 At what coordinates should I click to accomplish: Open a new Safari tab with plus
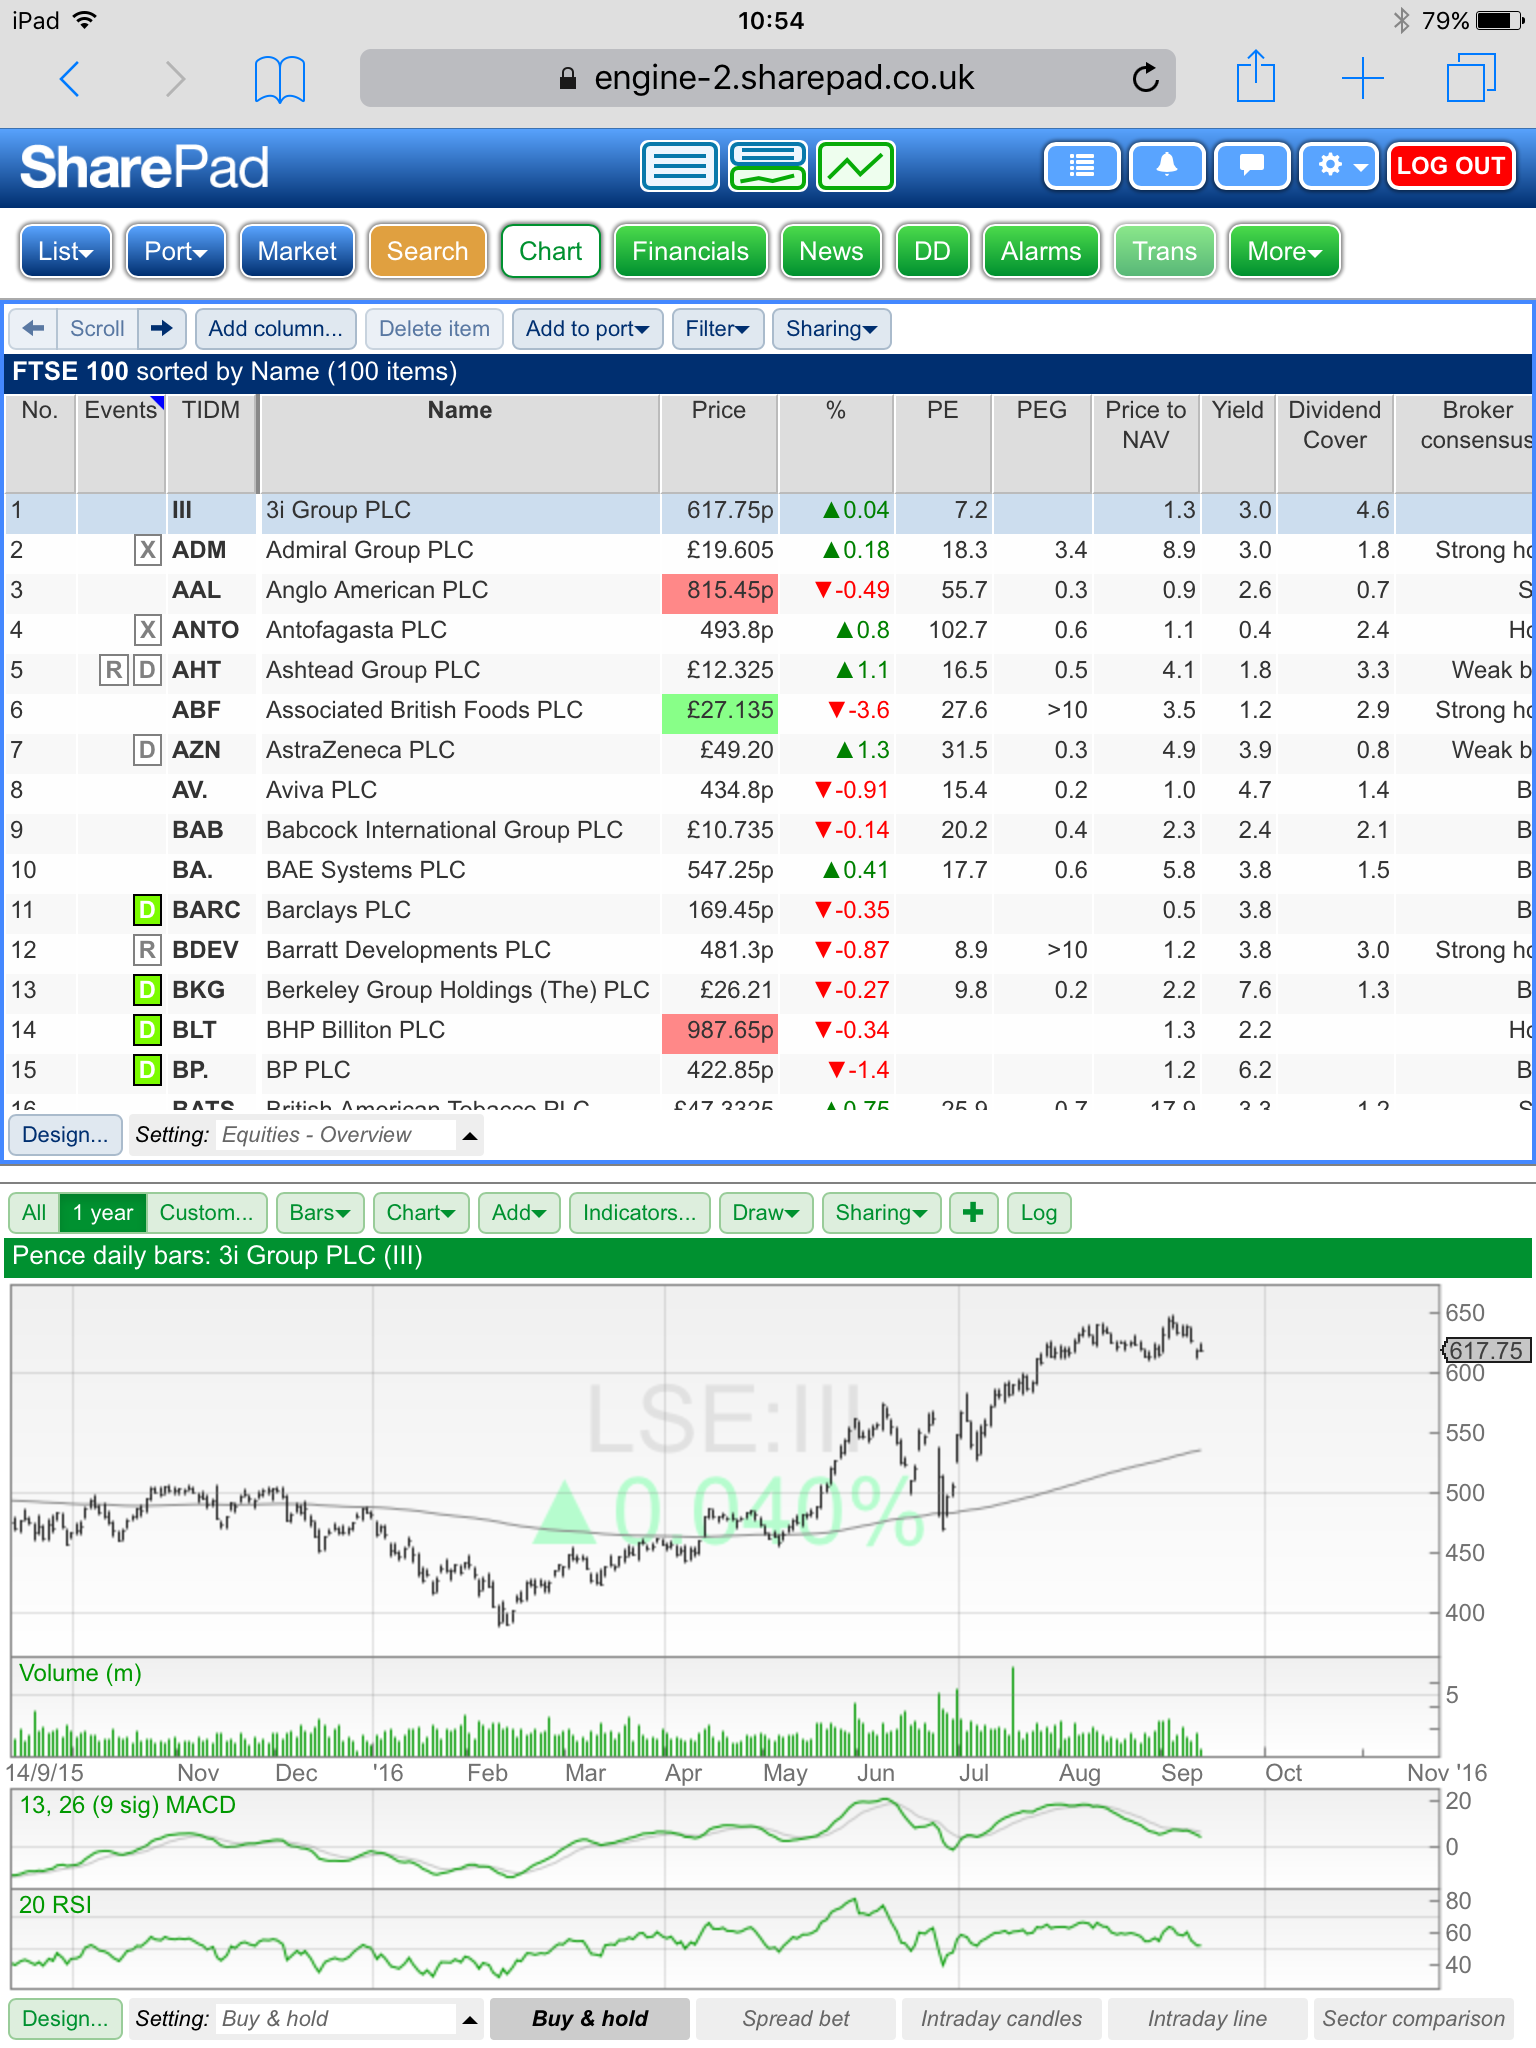tap(1362, 78)
